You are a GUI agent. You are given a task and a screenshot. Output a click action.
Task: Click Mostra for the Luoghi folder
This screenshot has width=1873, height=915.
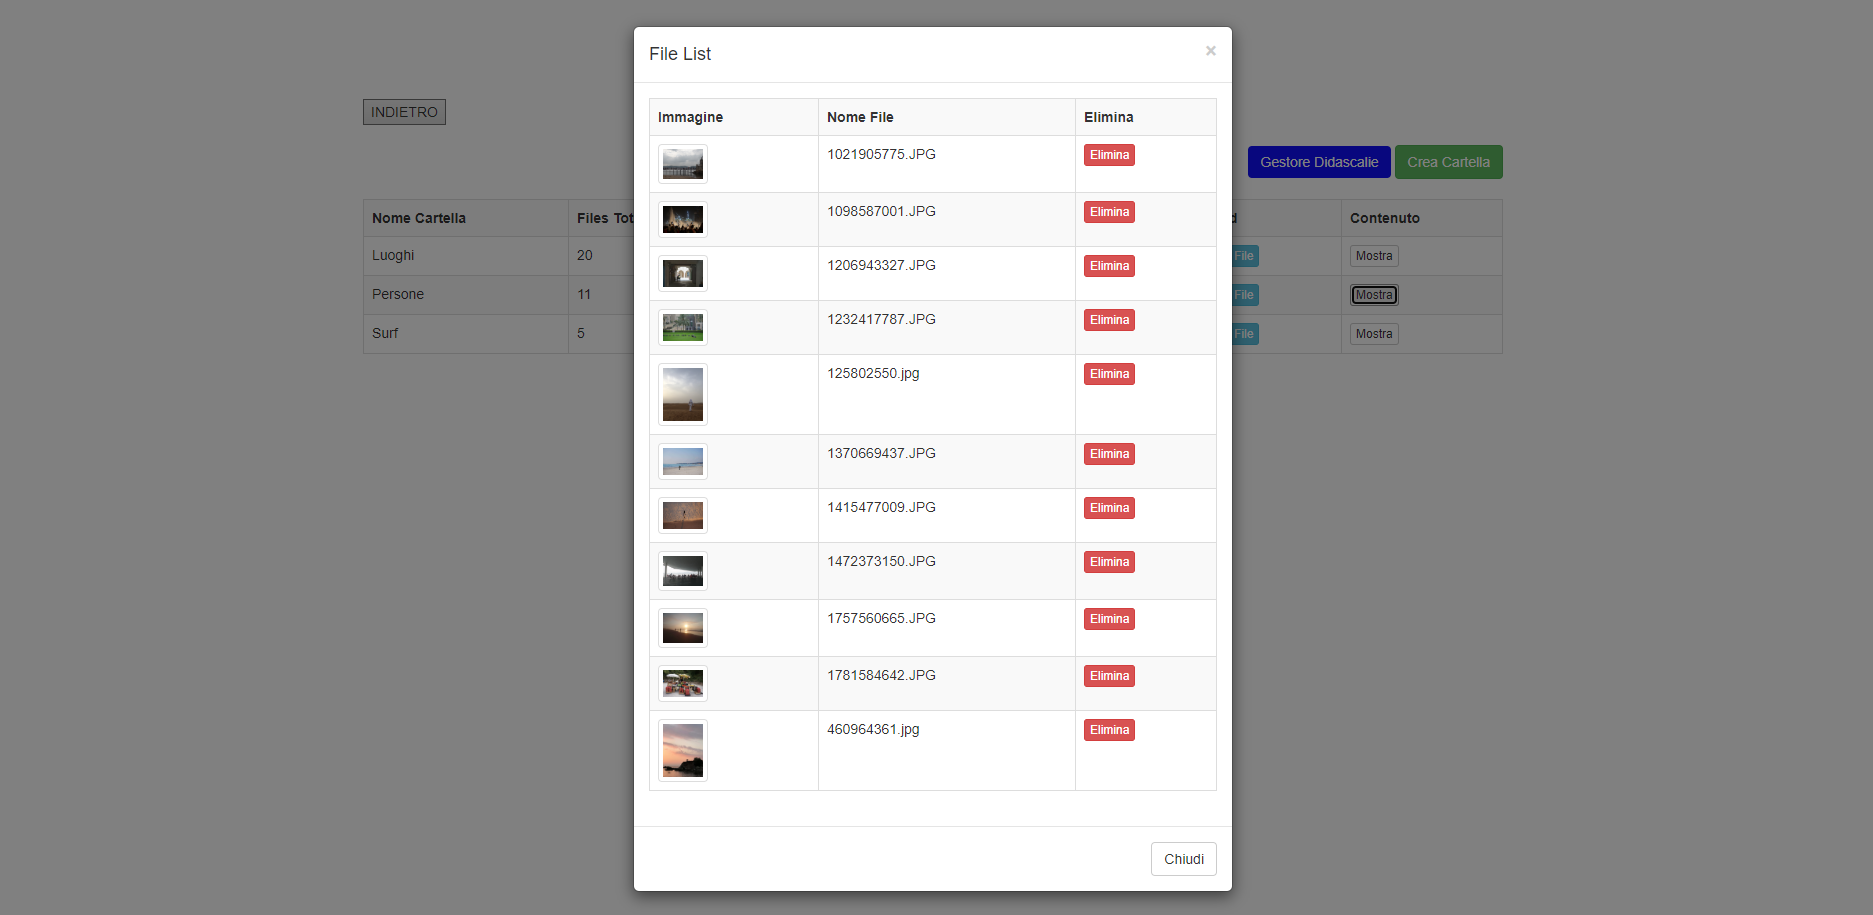(x=1374, y=256)
